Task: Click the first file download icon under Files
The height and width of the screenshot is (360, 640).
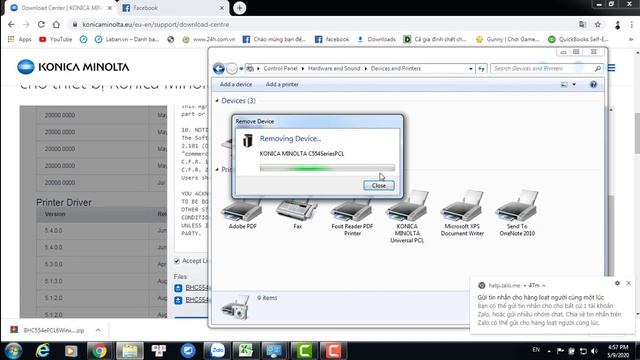Action: pos(178,288)
